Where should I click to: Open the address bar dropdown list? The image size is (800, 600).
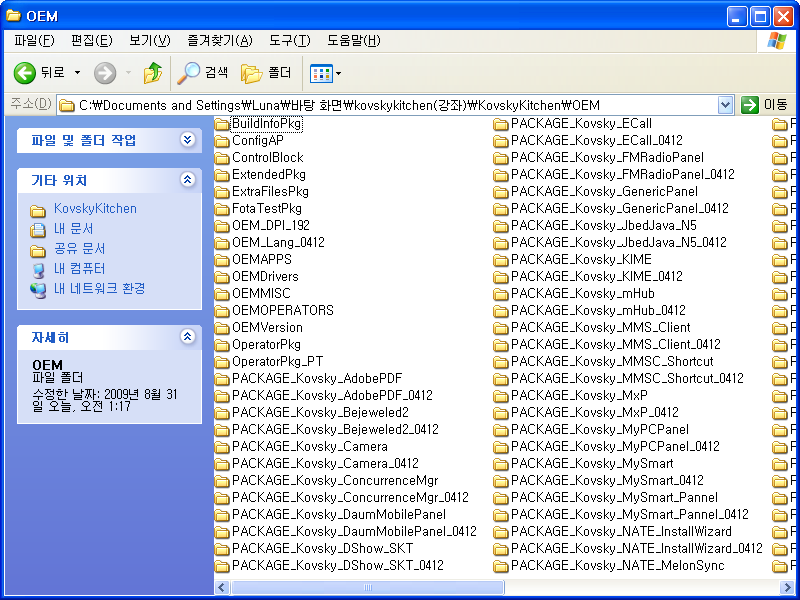click(x=724, y=104)
